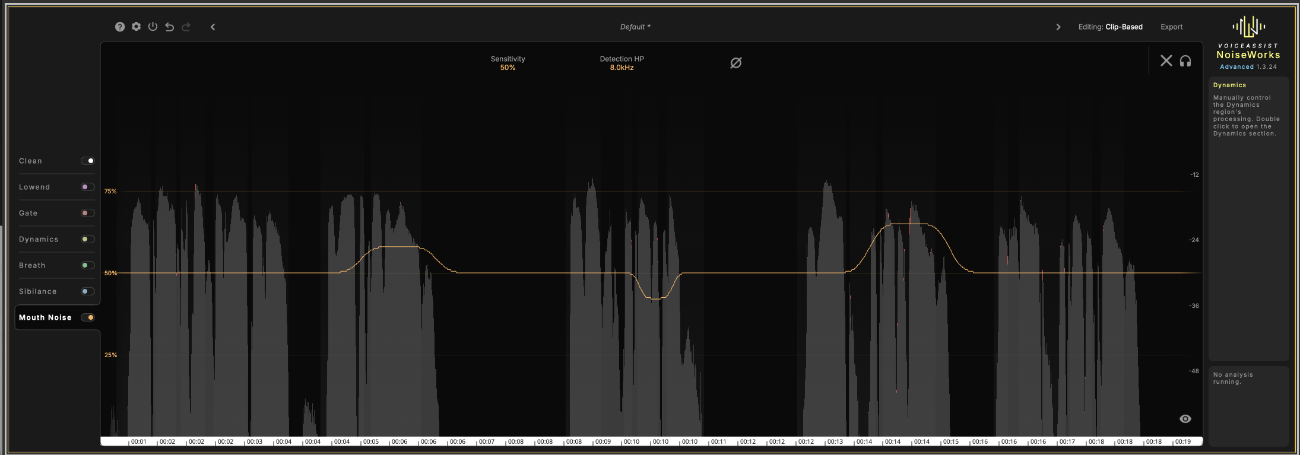
Task: Click the 00:01 timeline marker
Action: click(138, 441)
